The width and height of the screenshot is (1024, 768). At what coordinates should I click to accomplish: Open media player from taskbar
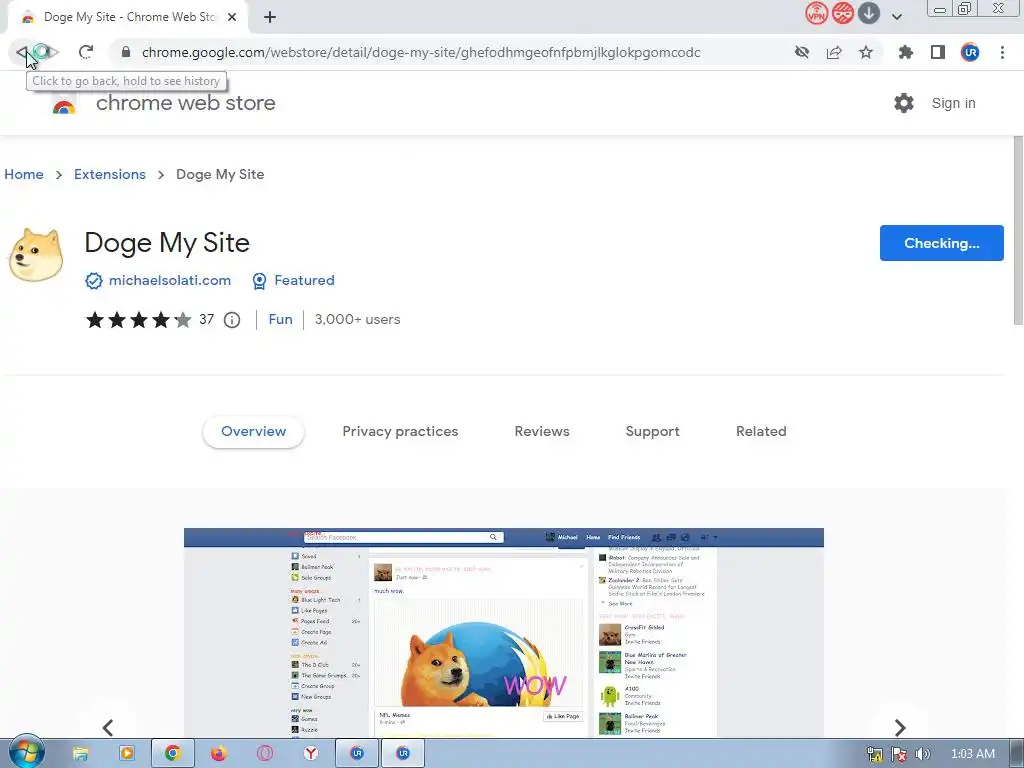(127, 754)
